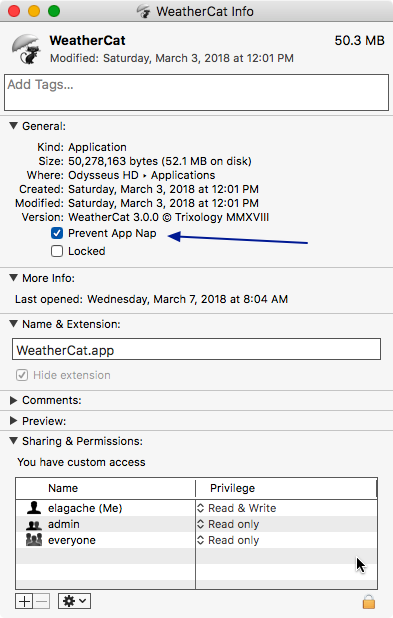This screenshot has width=393, height=618.
Task: Expand the Comments section
Action: [13, 400]
